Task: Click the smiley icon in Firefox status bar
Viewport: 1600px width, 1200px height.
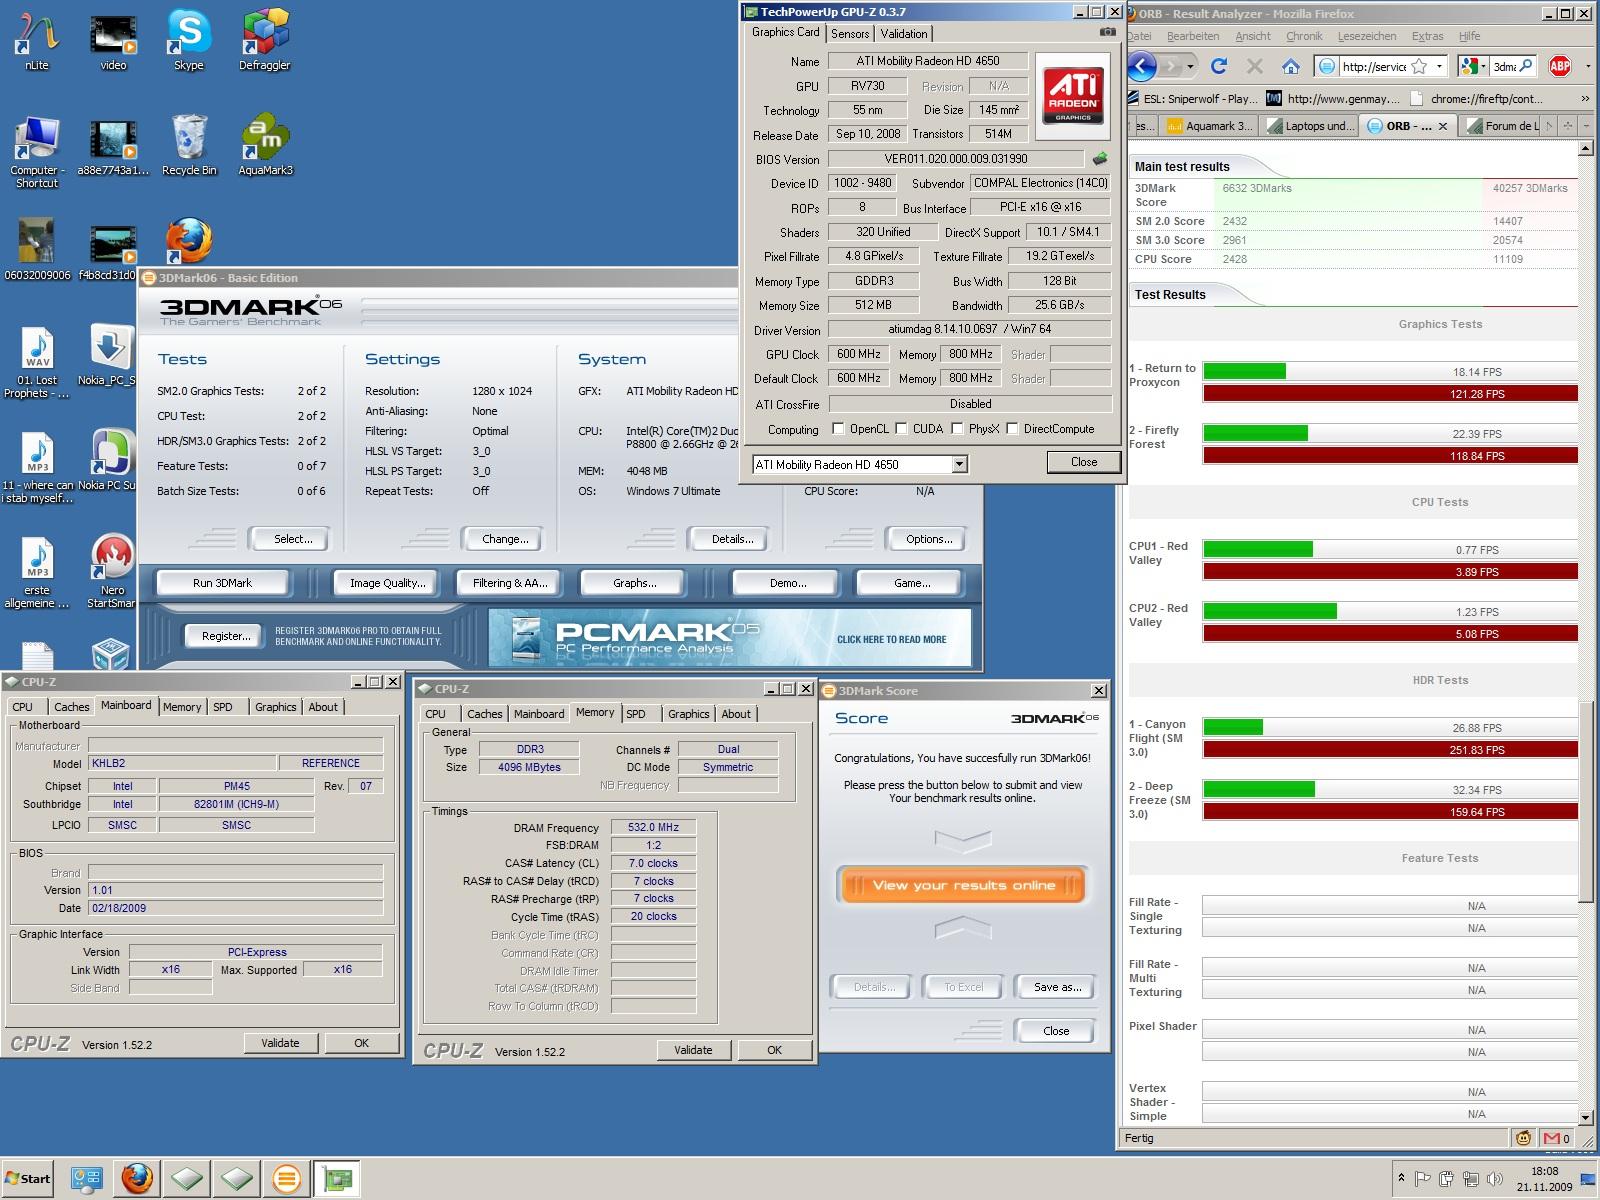Action: click(x=1523, y=1138)
